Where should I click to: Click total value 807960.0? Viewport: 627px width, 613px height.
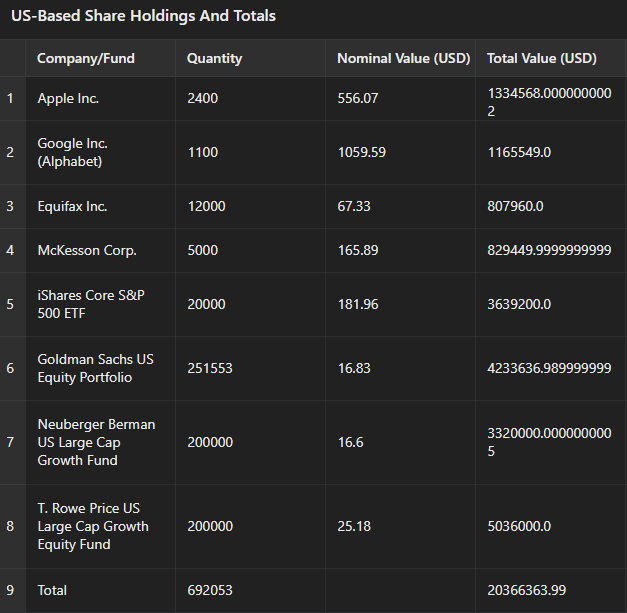[x=515, y=206]
